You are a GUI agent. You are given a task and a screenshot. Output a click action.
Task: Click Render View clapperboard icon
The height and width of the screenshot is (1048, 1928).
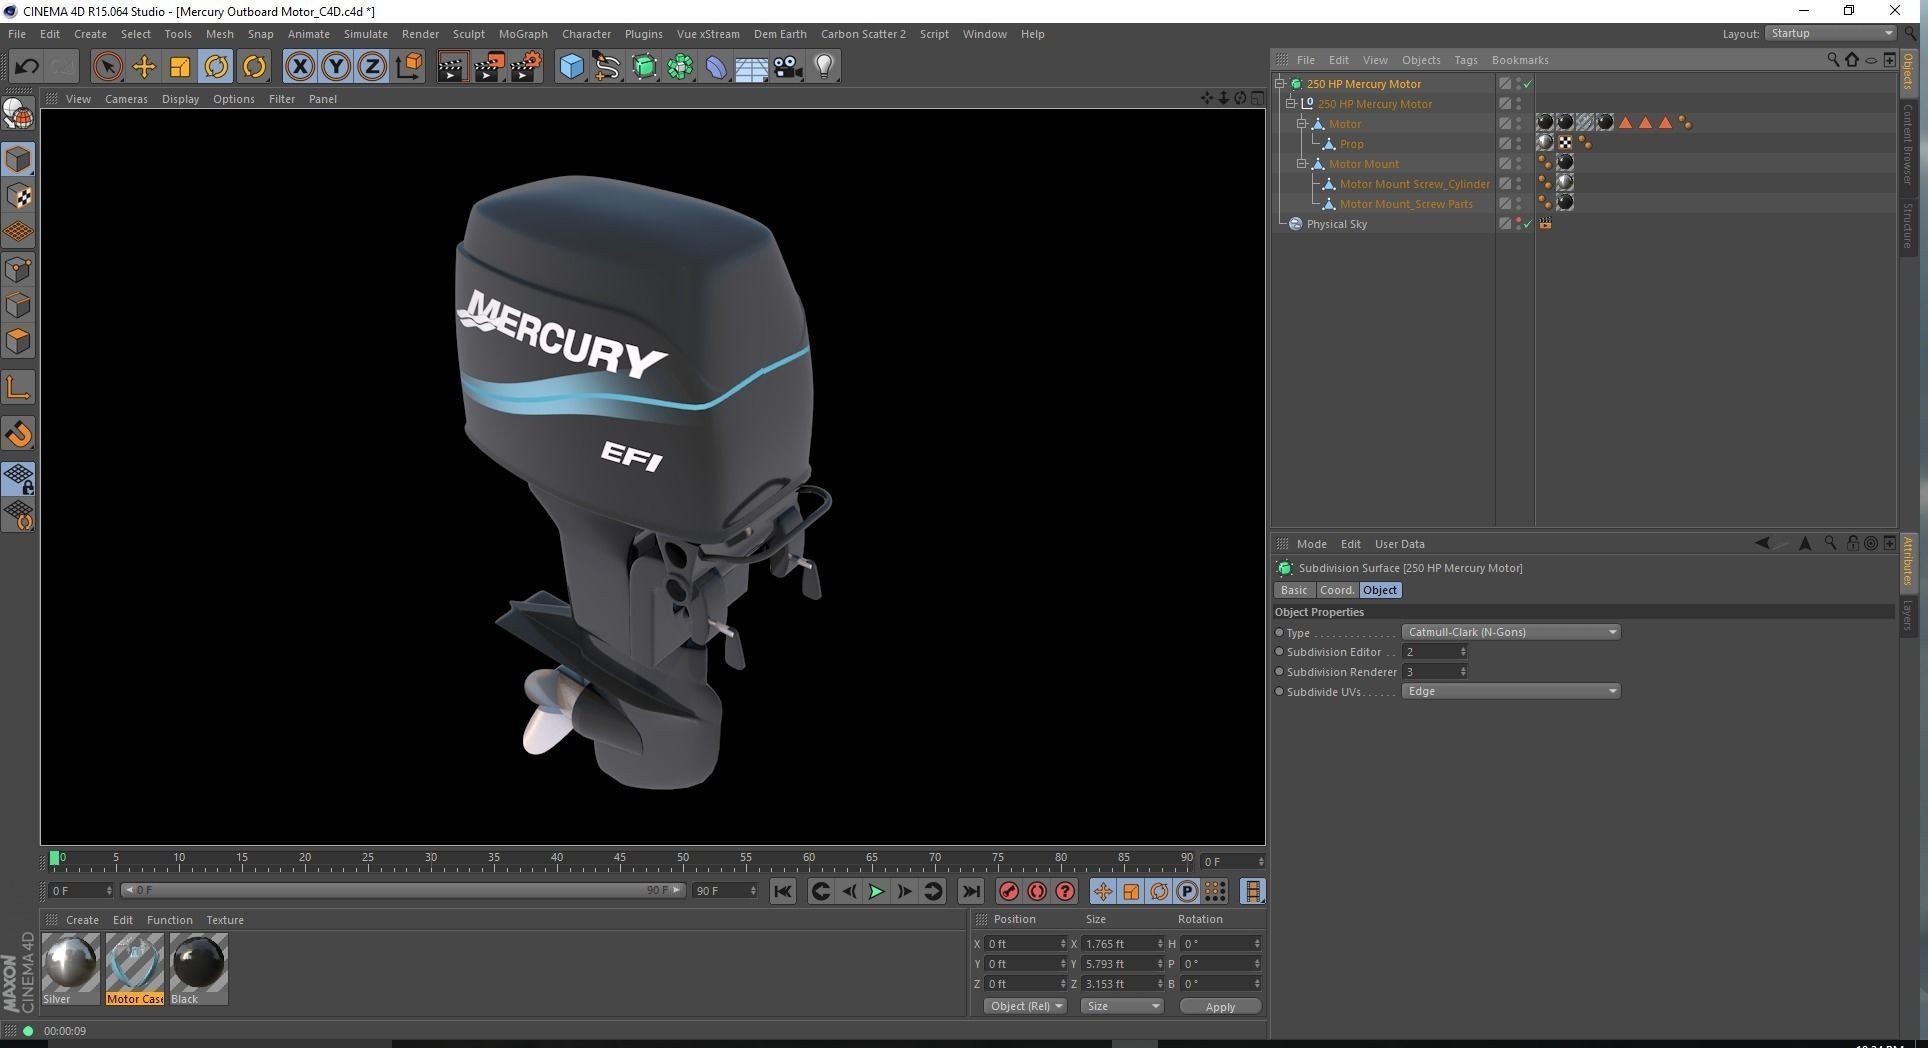coord(452,67)
